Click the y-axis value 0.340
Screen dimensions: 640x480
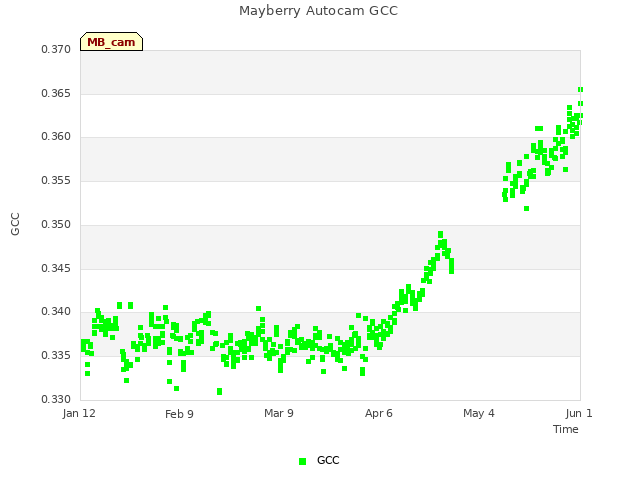click(x=56, y=311)
